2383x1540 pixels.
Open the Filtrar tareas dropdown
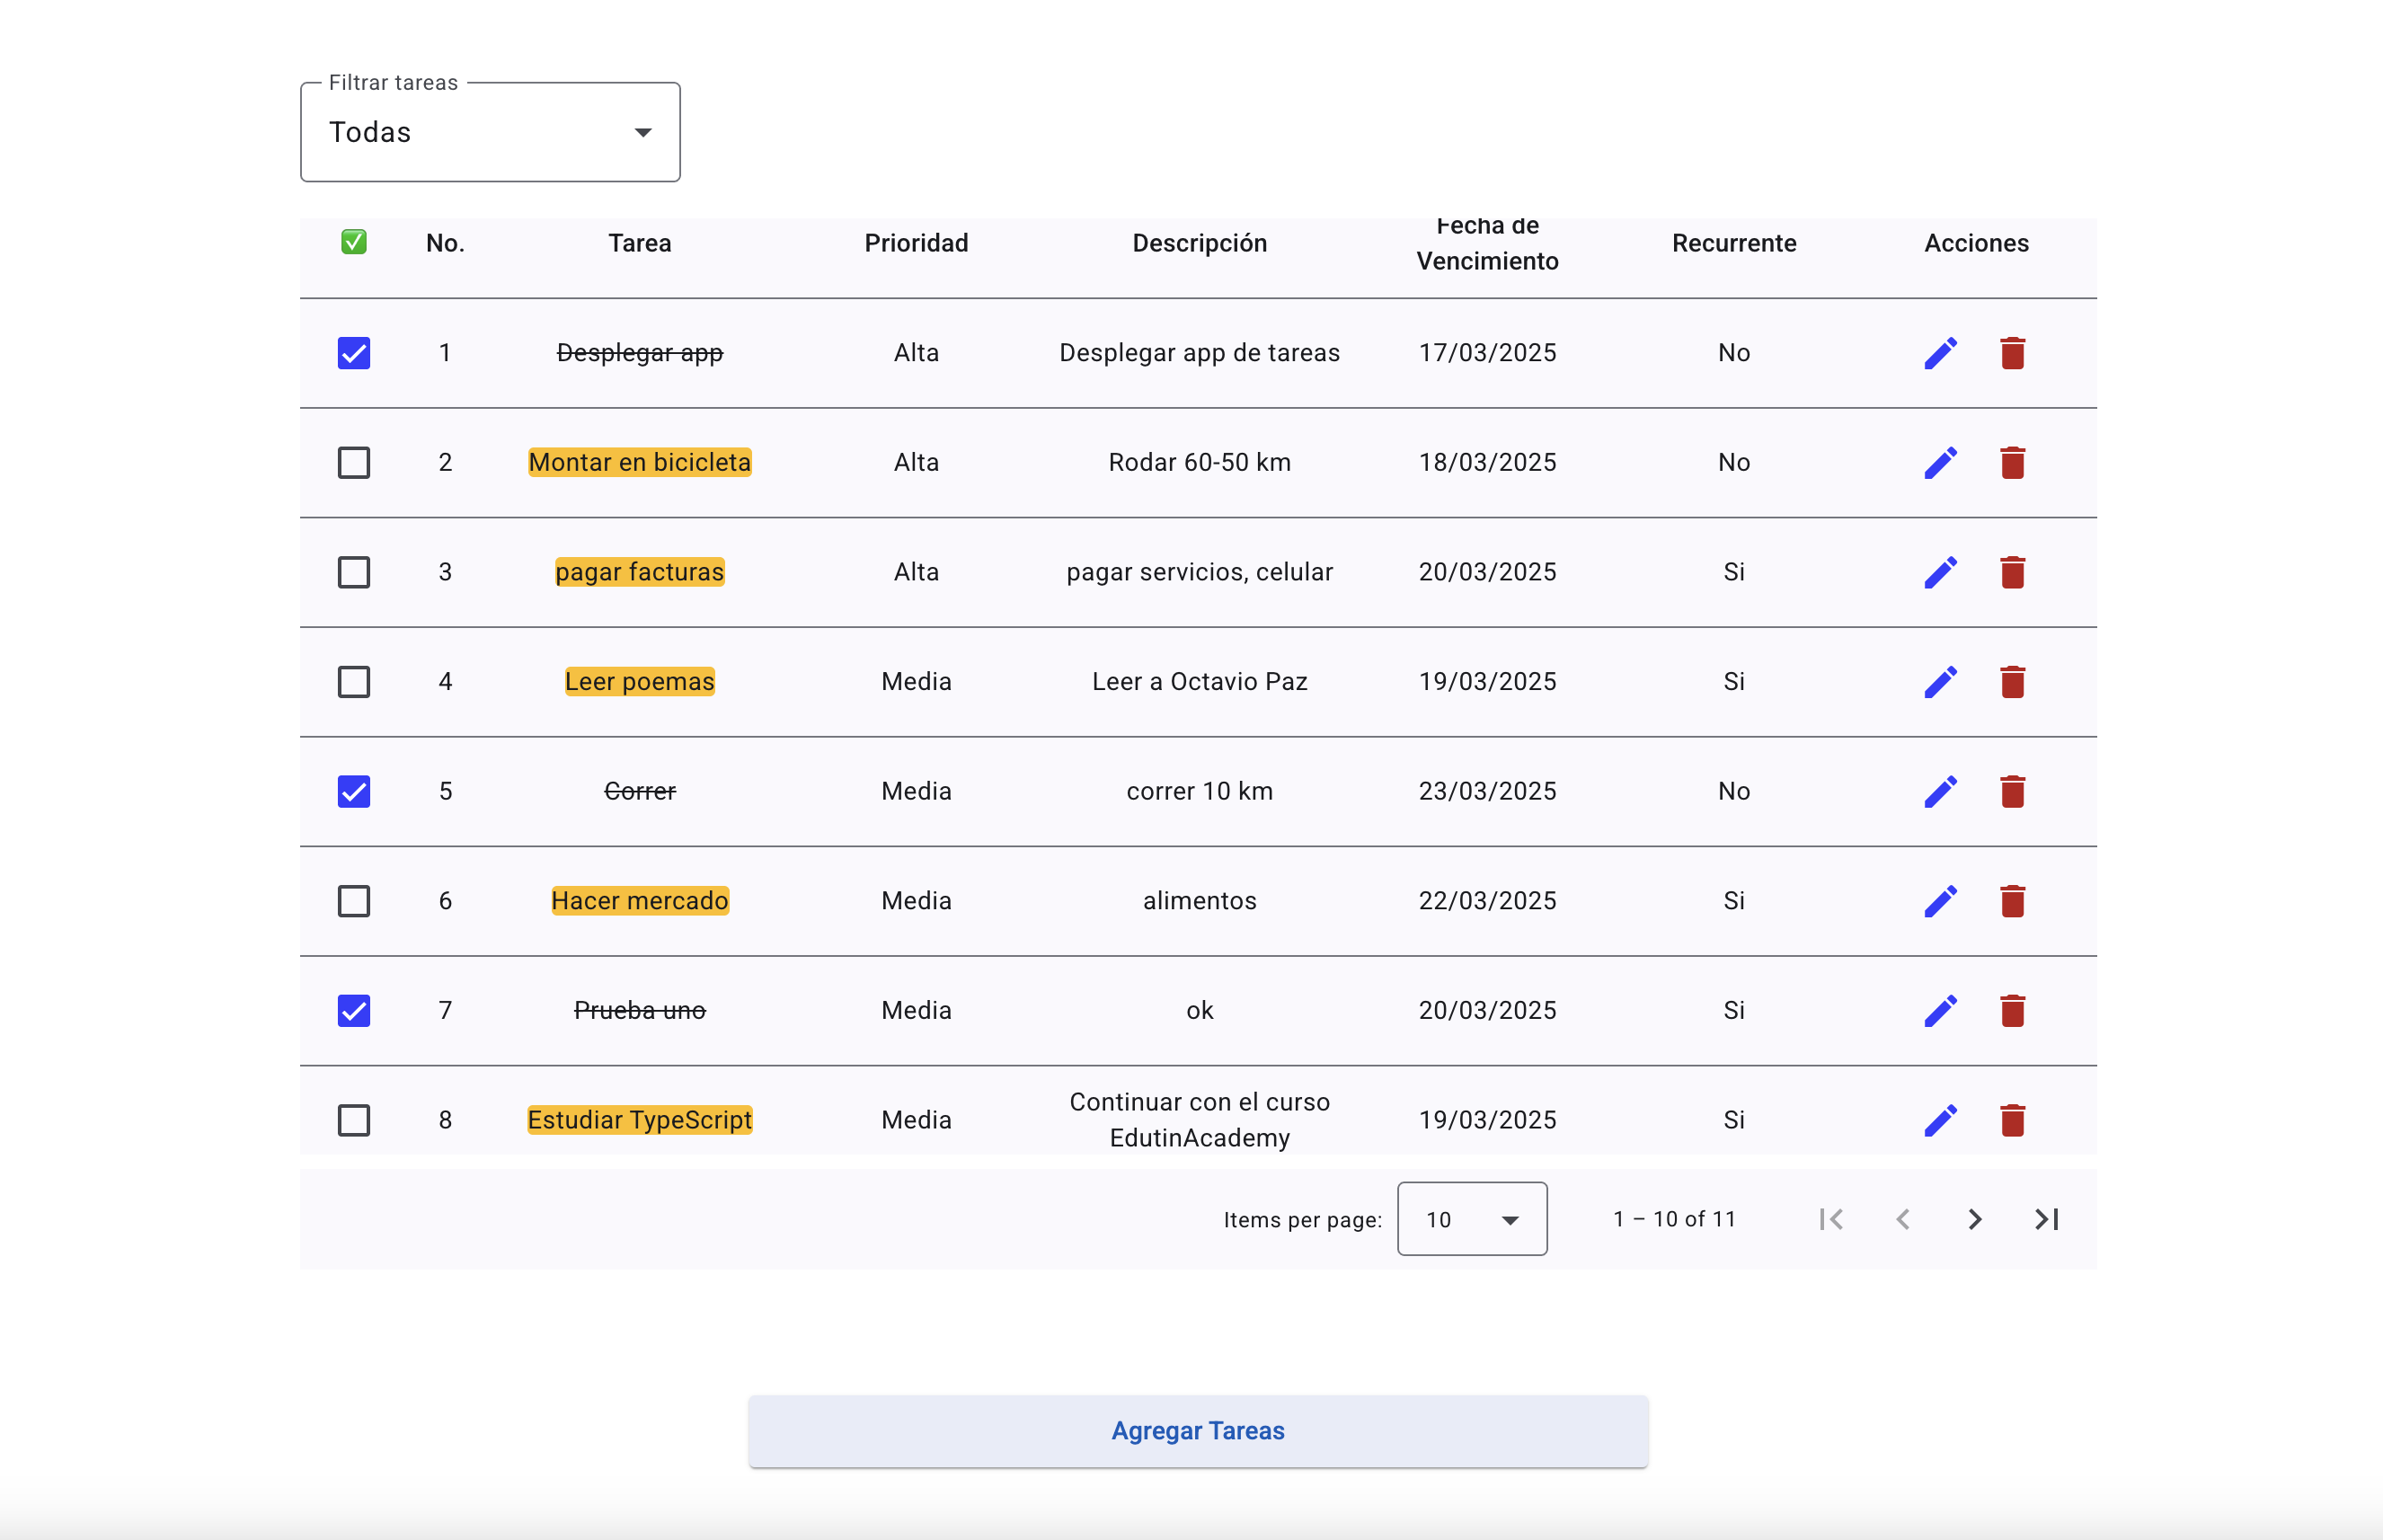click(490, 132)
